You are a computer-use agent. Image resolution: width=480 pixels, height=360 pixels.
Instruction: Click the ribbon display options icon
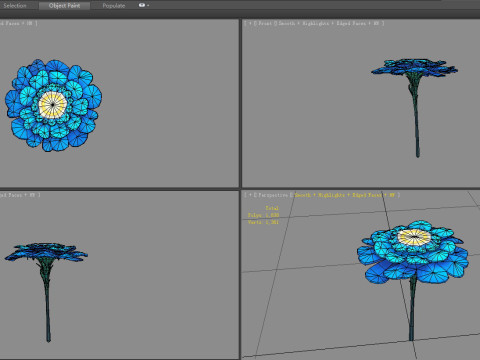coord(144,5)
